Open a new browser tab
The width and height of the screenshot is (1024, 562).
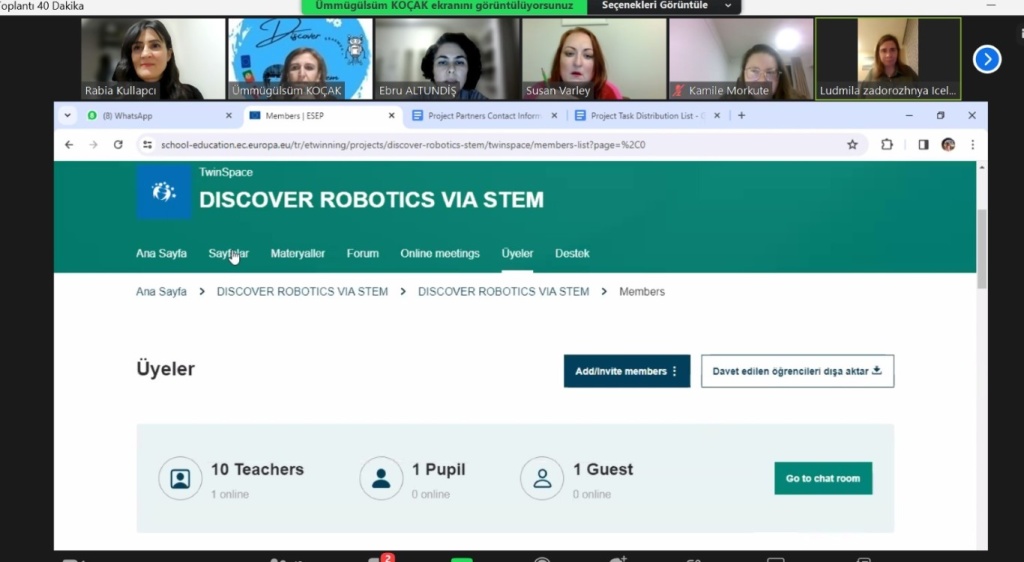[x=741, y=116]
